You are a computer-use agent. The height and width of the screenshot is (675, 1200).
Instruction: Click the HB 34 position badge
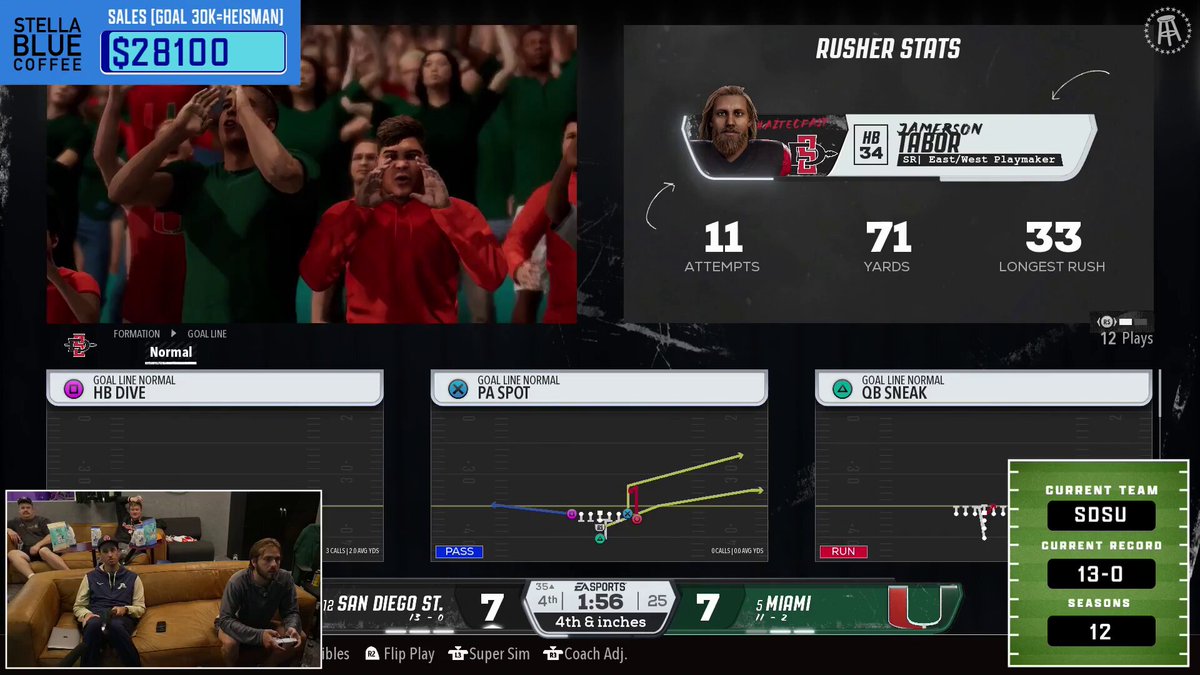871,145
